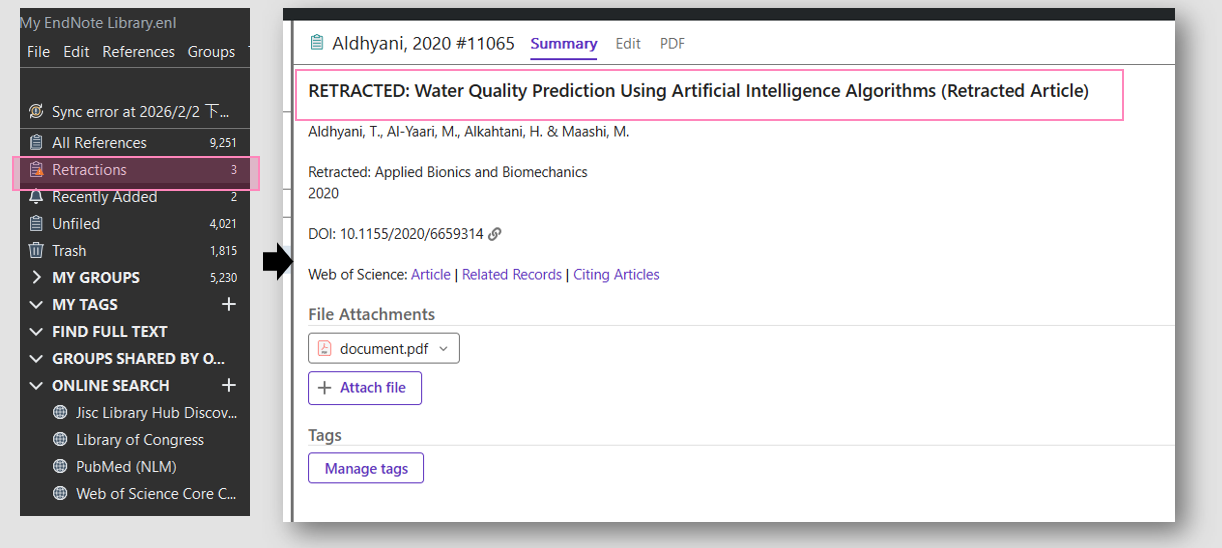Click the DOI link chain icon
1222x548 pixels.
(495, 234)
